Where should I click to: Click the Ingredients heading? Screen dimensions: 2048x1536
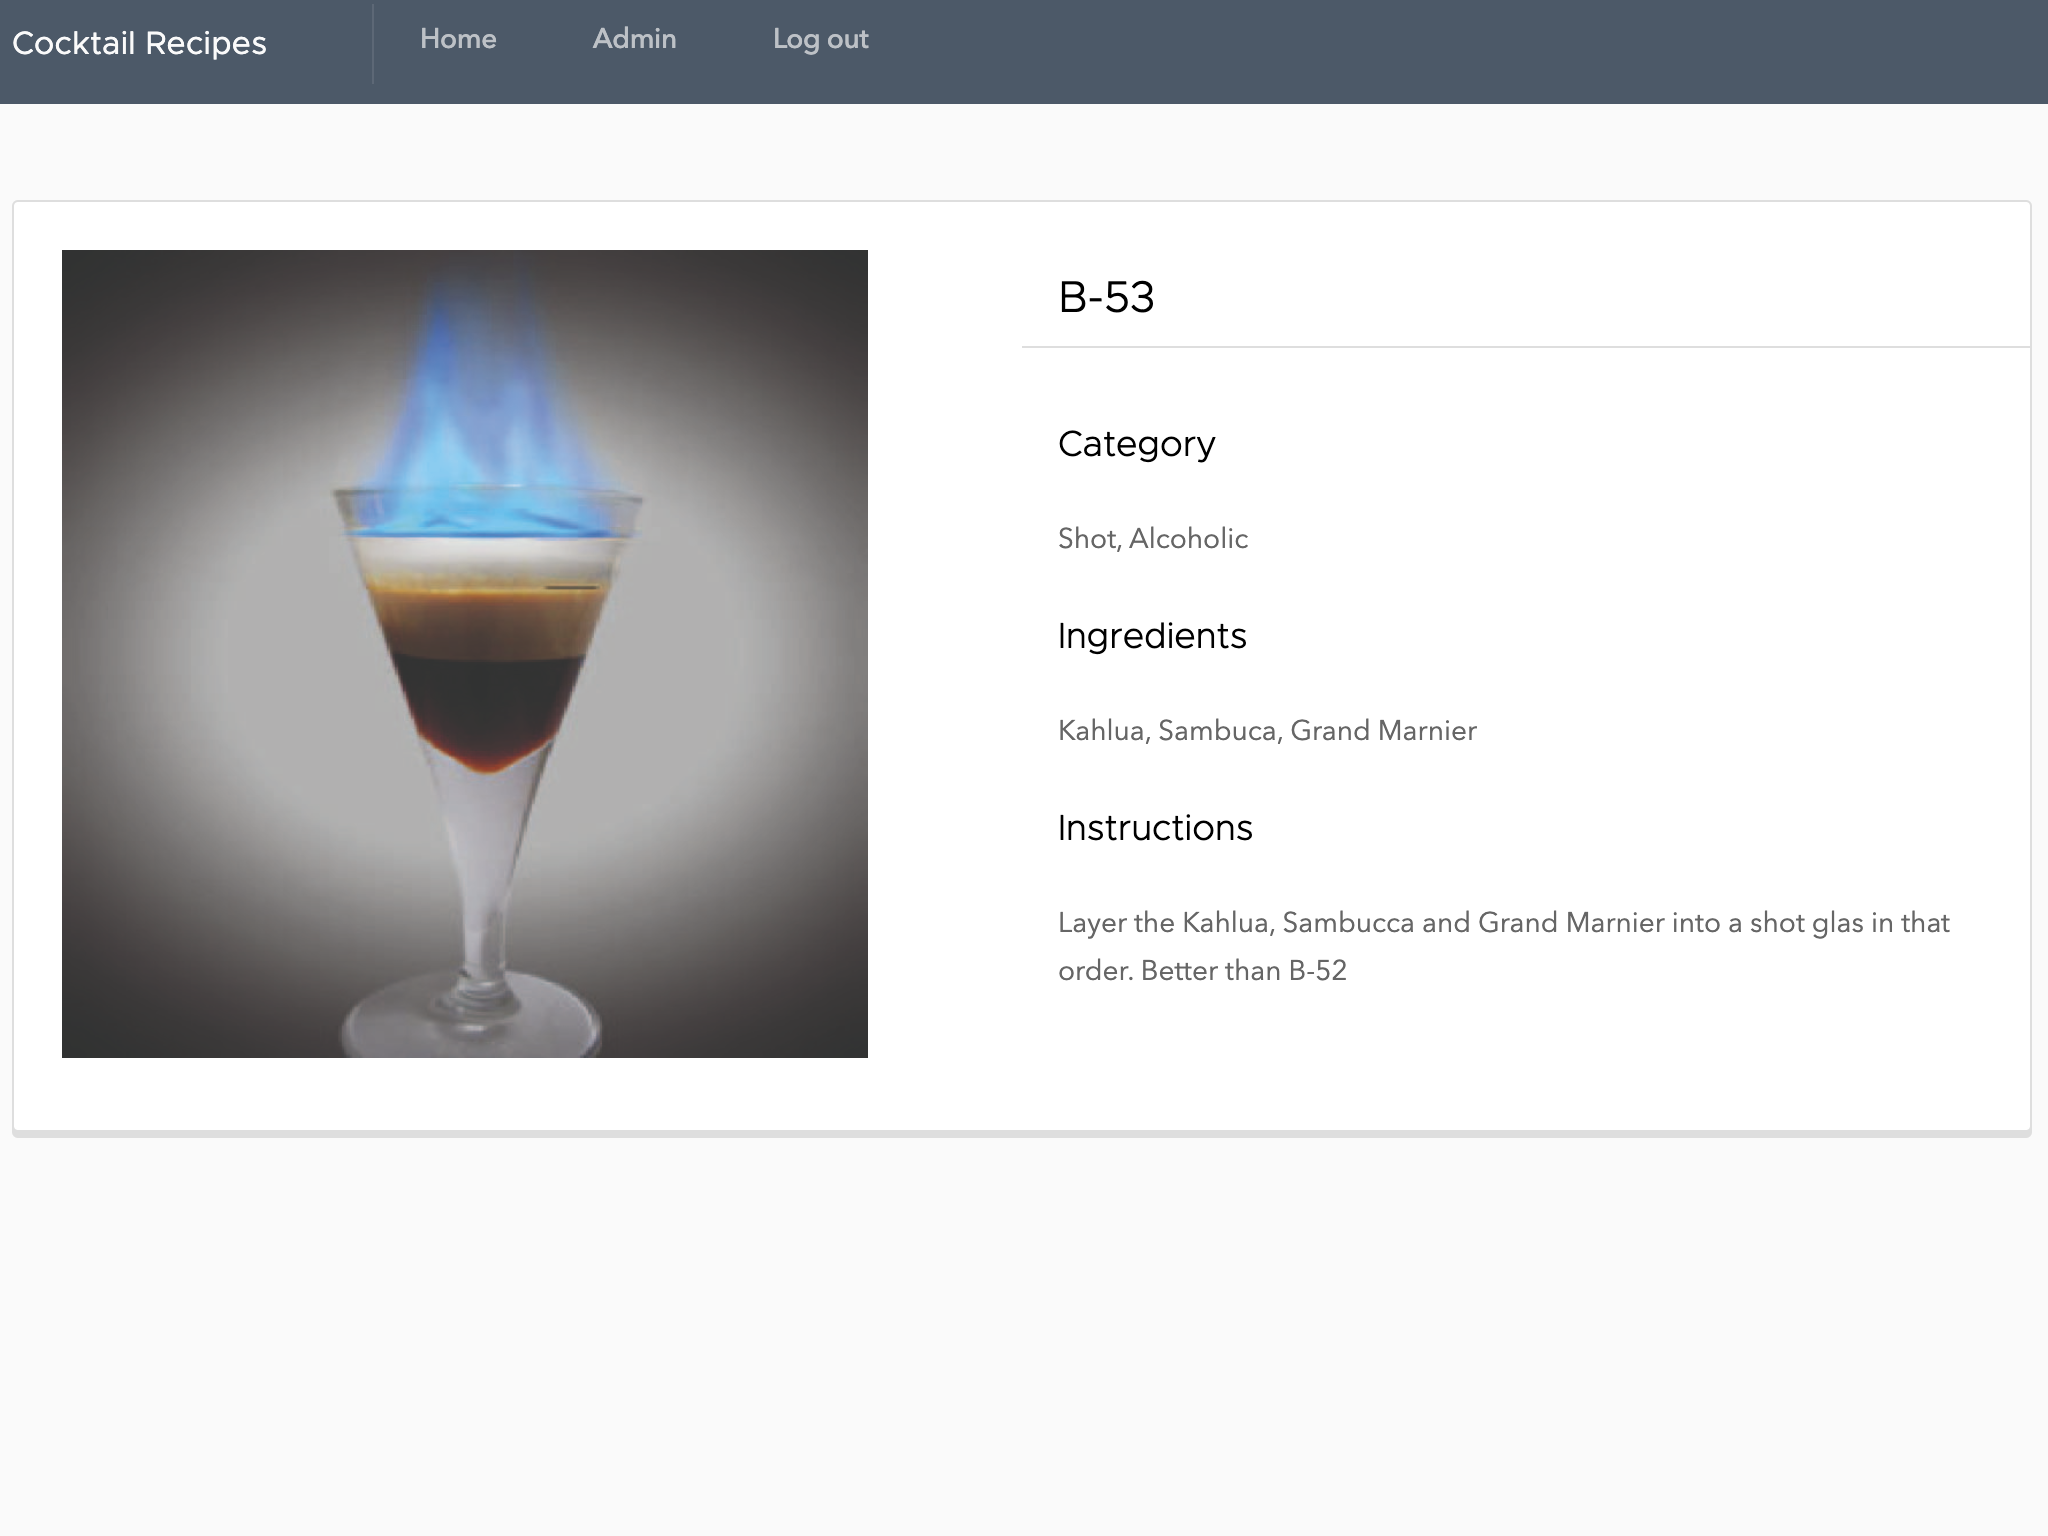click(1152, 635)
